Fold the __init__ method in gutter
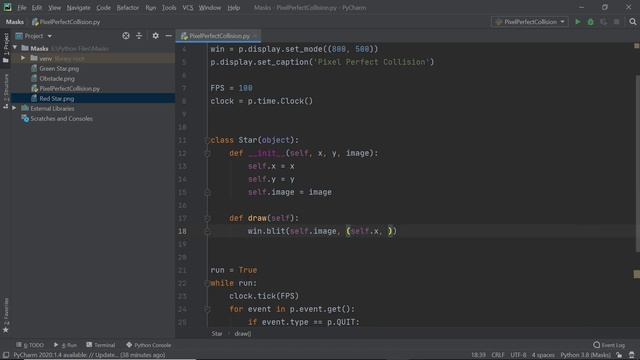 (x=207, y=153)
